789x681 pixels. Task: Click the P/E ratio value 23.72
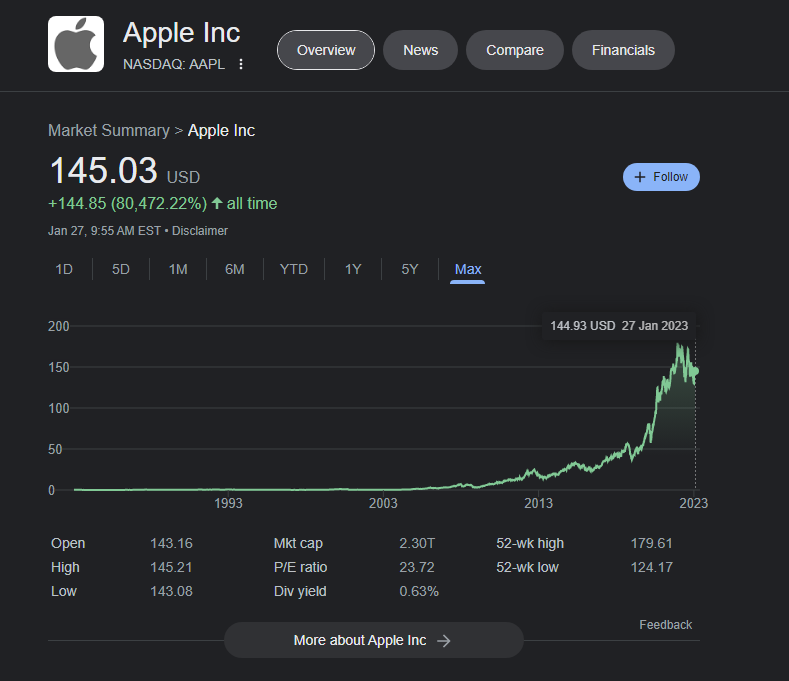[417, 567]
